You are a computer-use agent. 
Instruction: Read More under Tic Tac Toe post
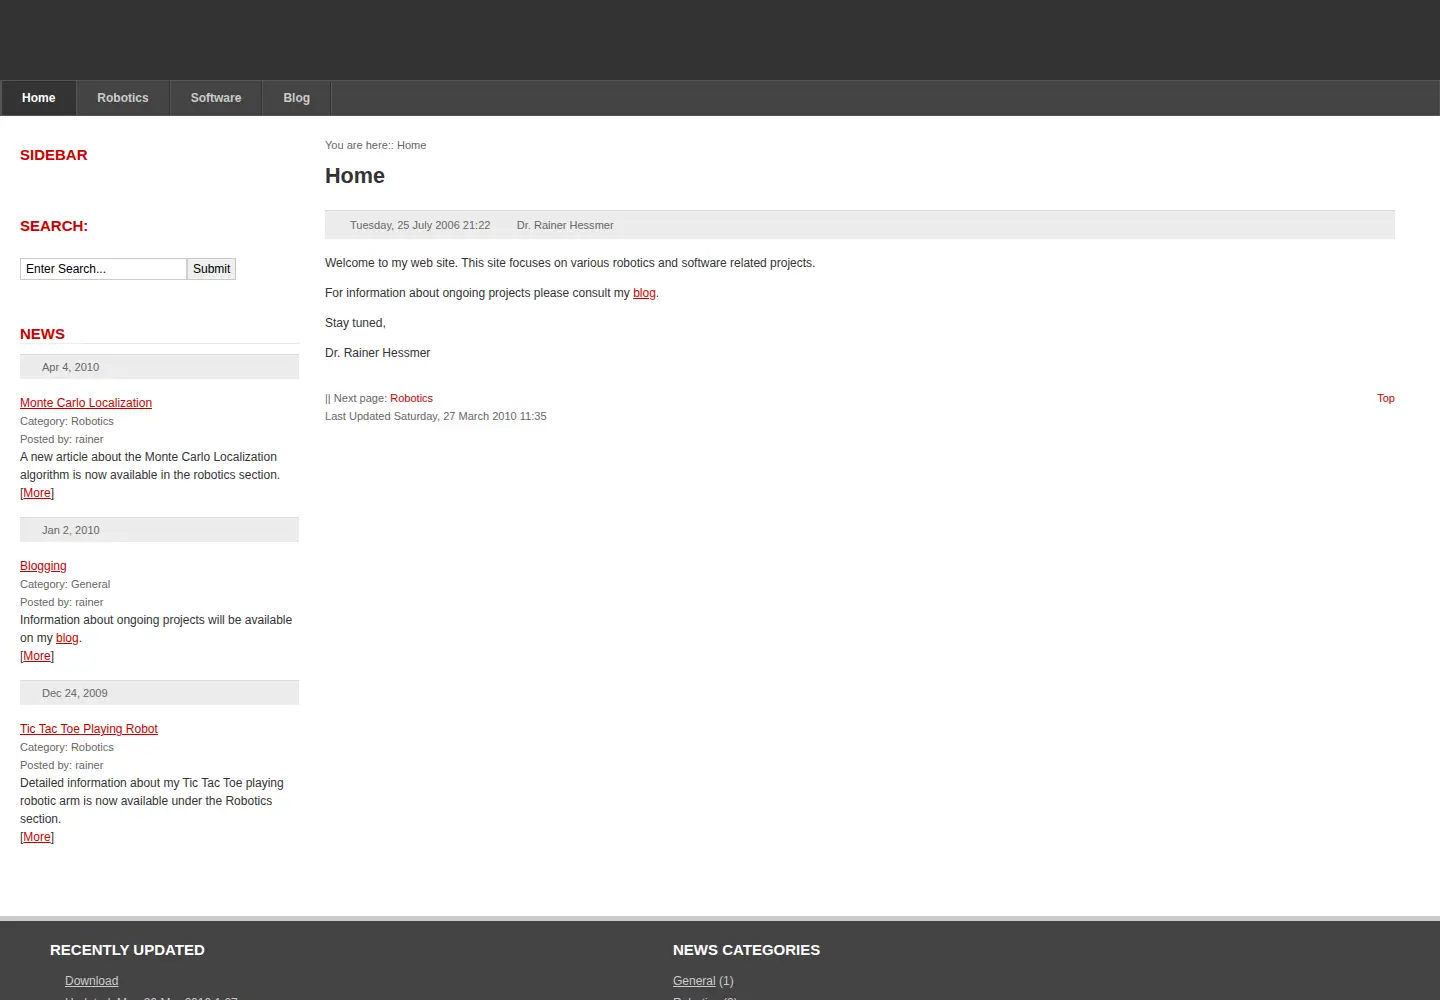(37, 837)
